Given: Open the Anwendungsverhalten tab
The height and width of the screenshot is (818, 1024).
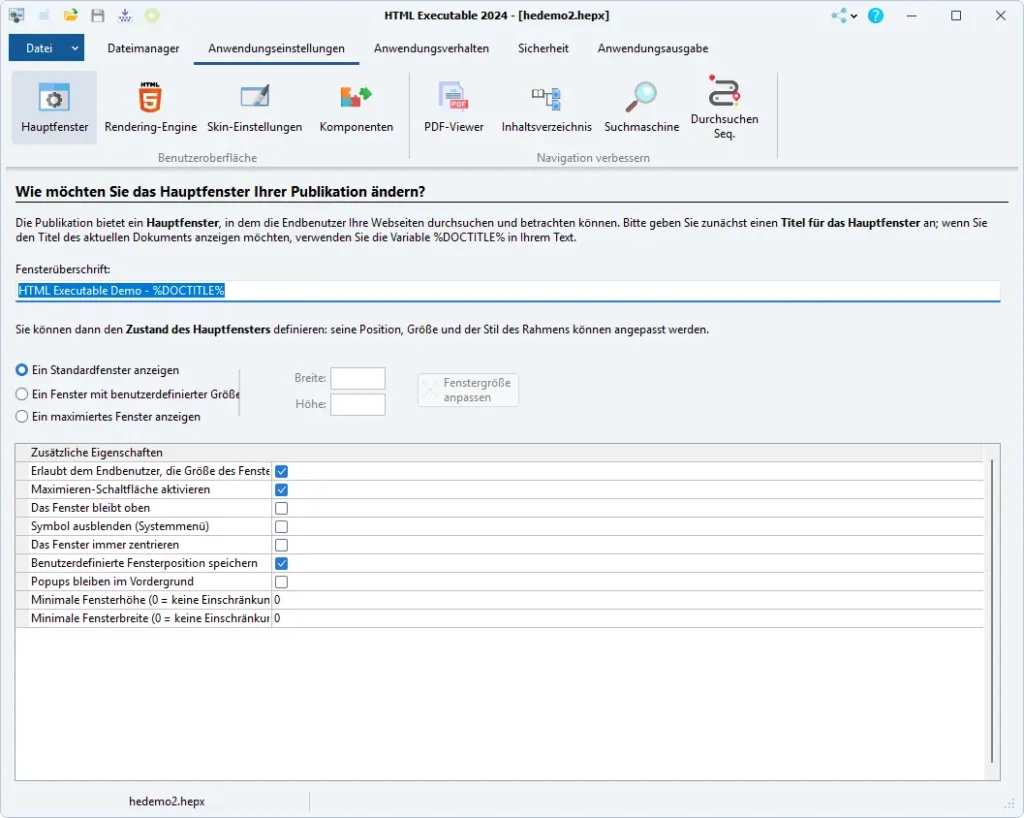Looking at the screenshot, I should coord(431,47).
